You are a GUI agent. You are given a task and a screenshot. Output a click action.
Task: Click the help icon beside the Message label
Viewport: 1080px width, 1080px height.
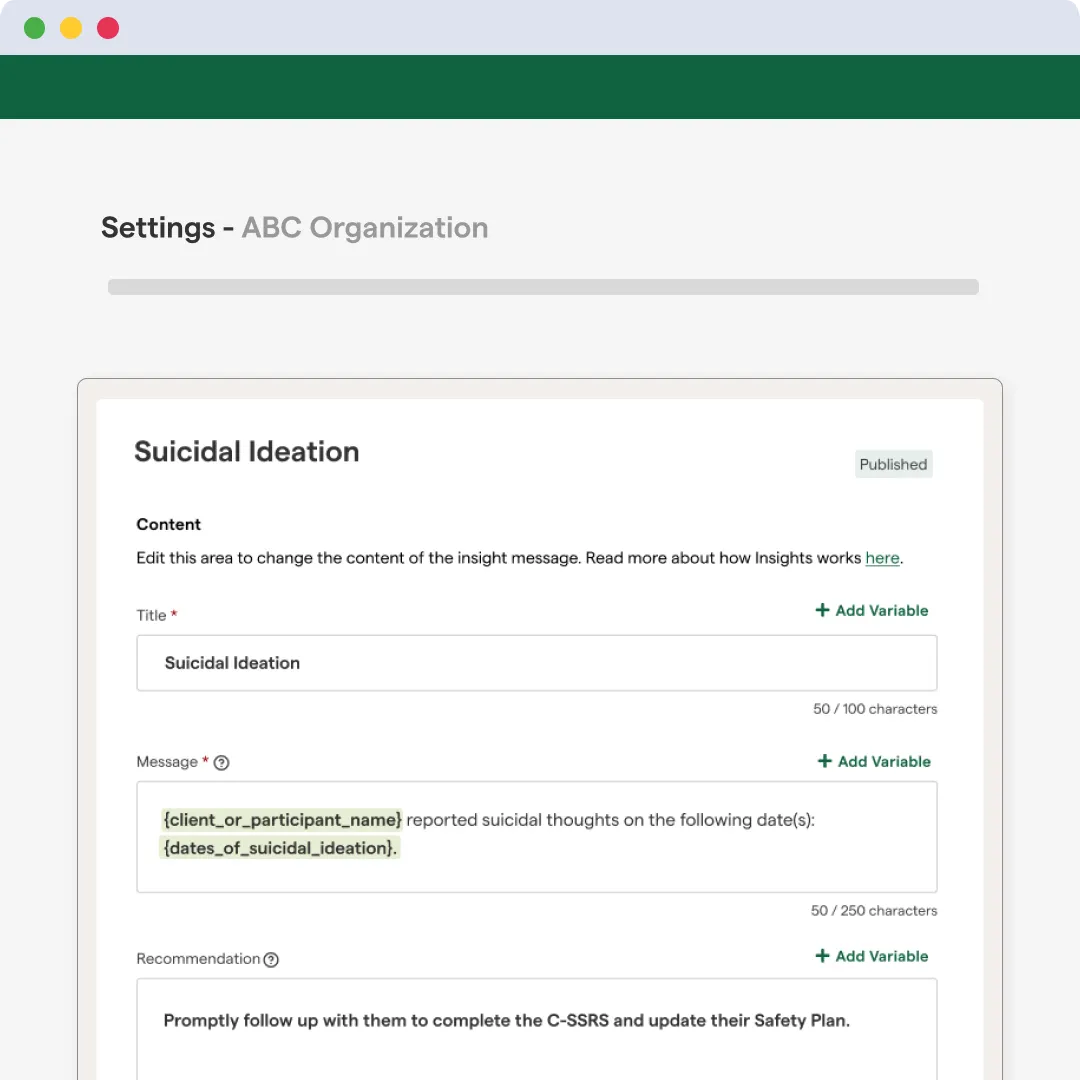[222, 763]
